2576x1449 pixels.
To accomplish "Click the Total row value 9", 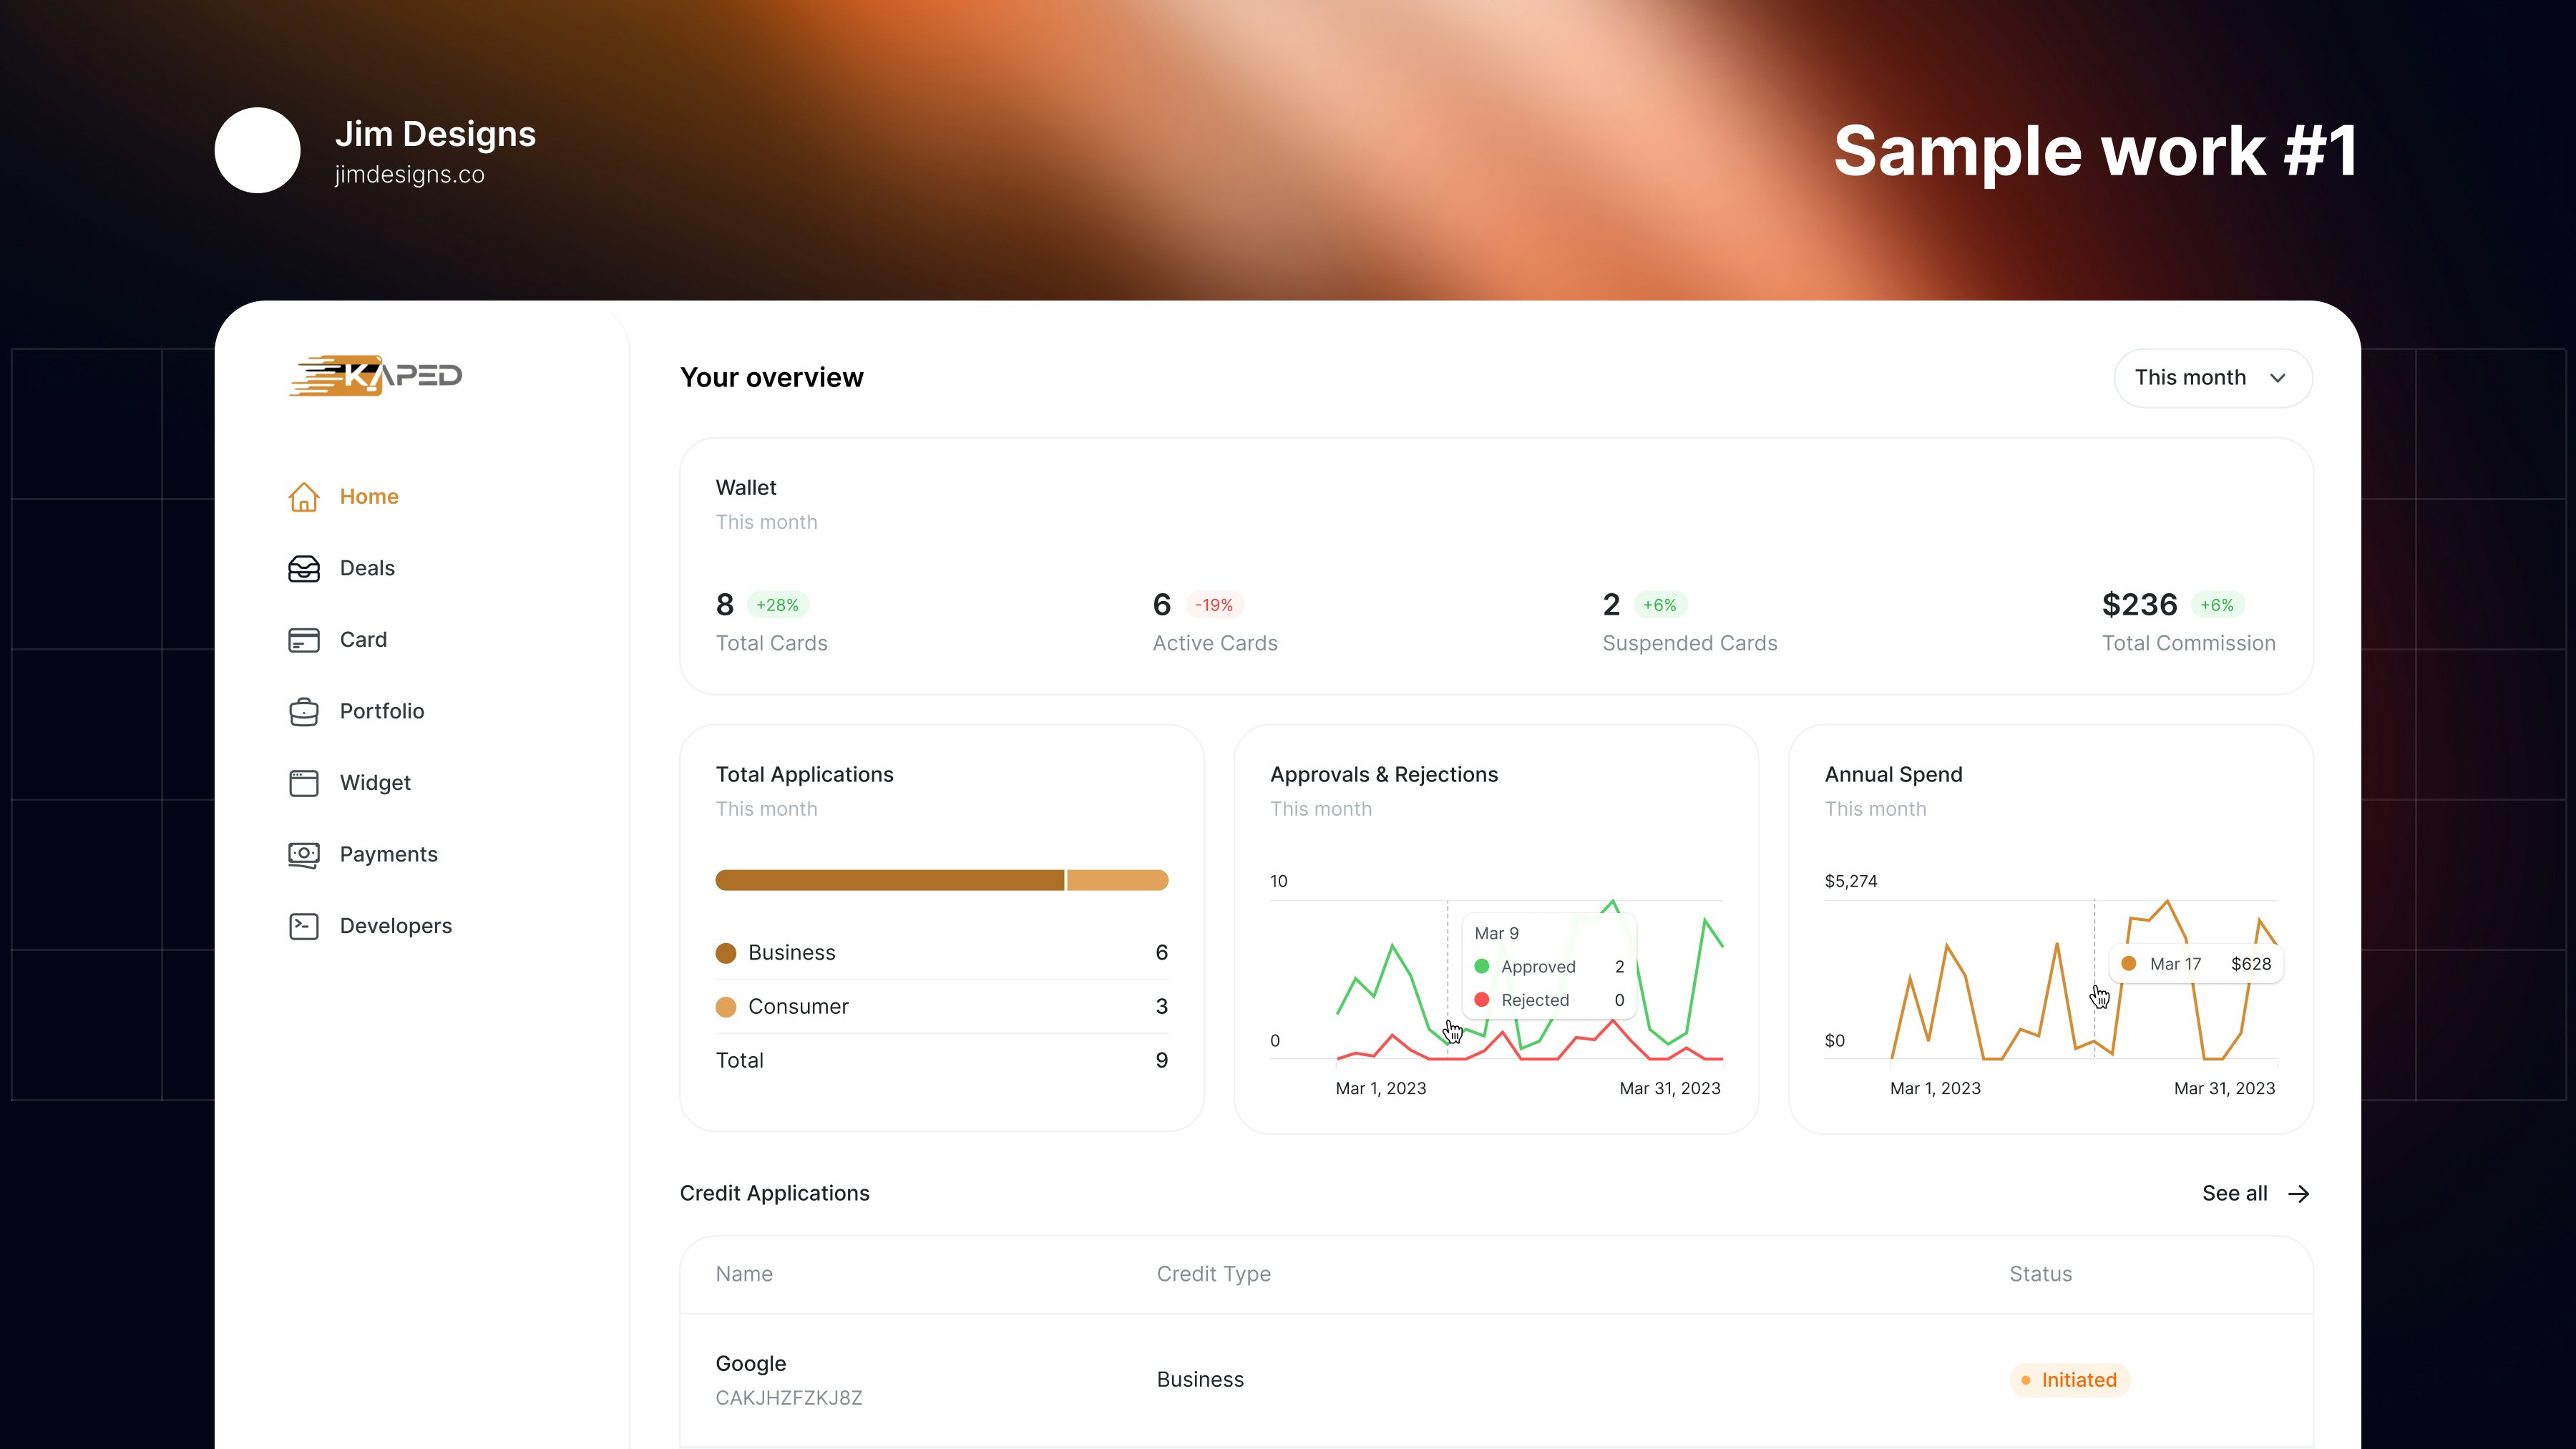I will coord(1162,1061).
